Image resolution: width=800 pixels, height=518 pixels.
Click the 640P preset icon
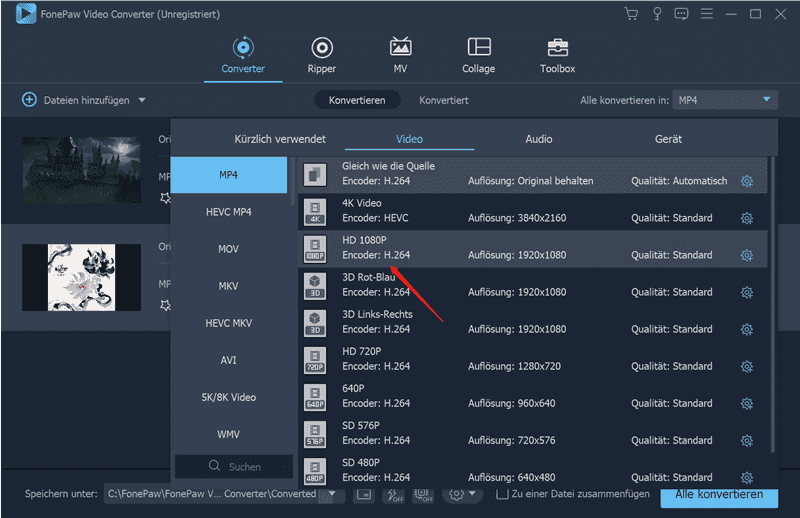click(x=315, y=397)
